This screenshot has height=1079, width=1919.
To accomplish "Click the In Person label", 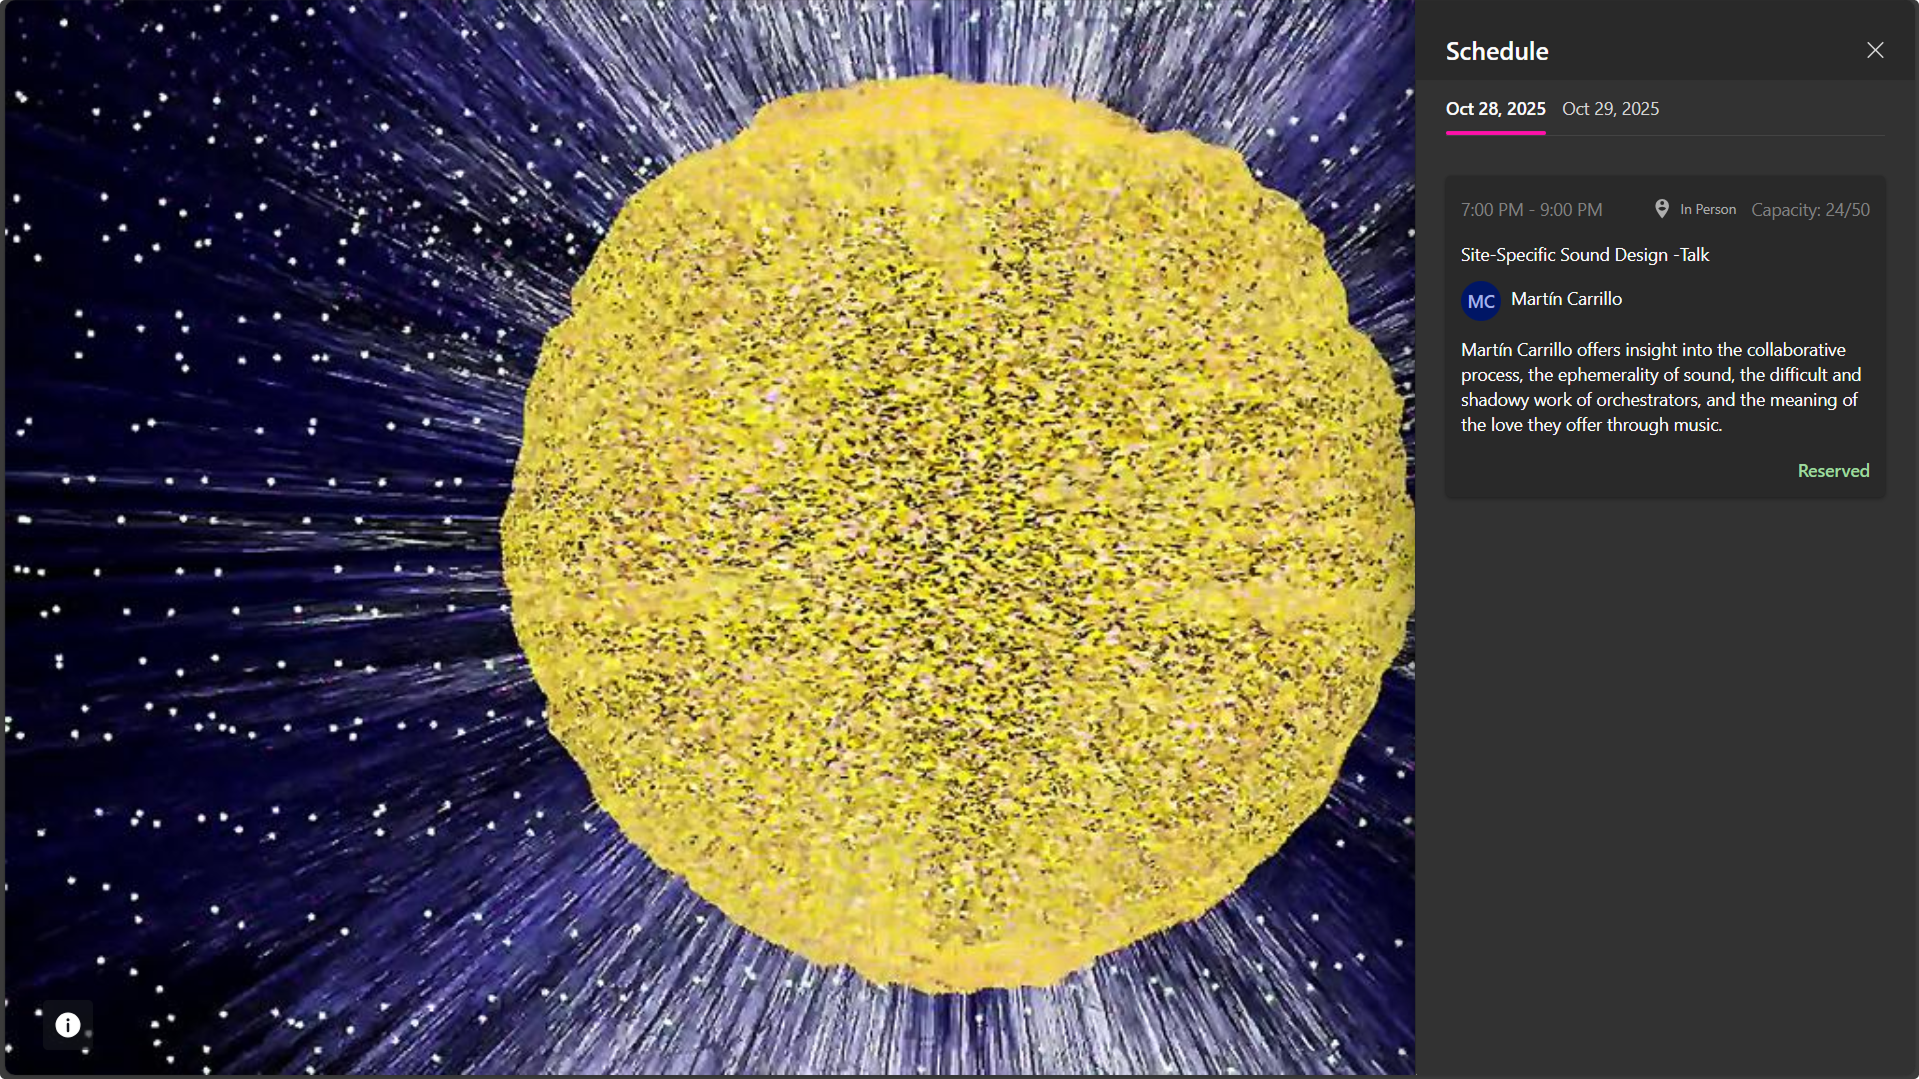I will (1707, 210).
